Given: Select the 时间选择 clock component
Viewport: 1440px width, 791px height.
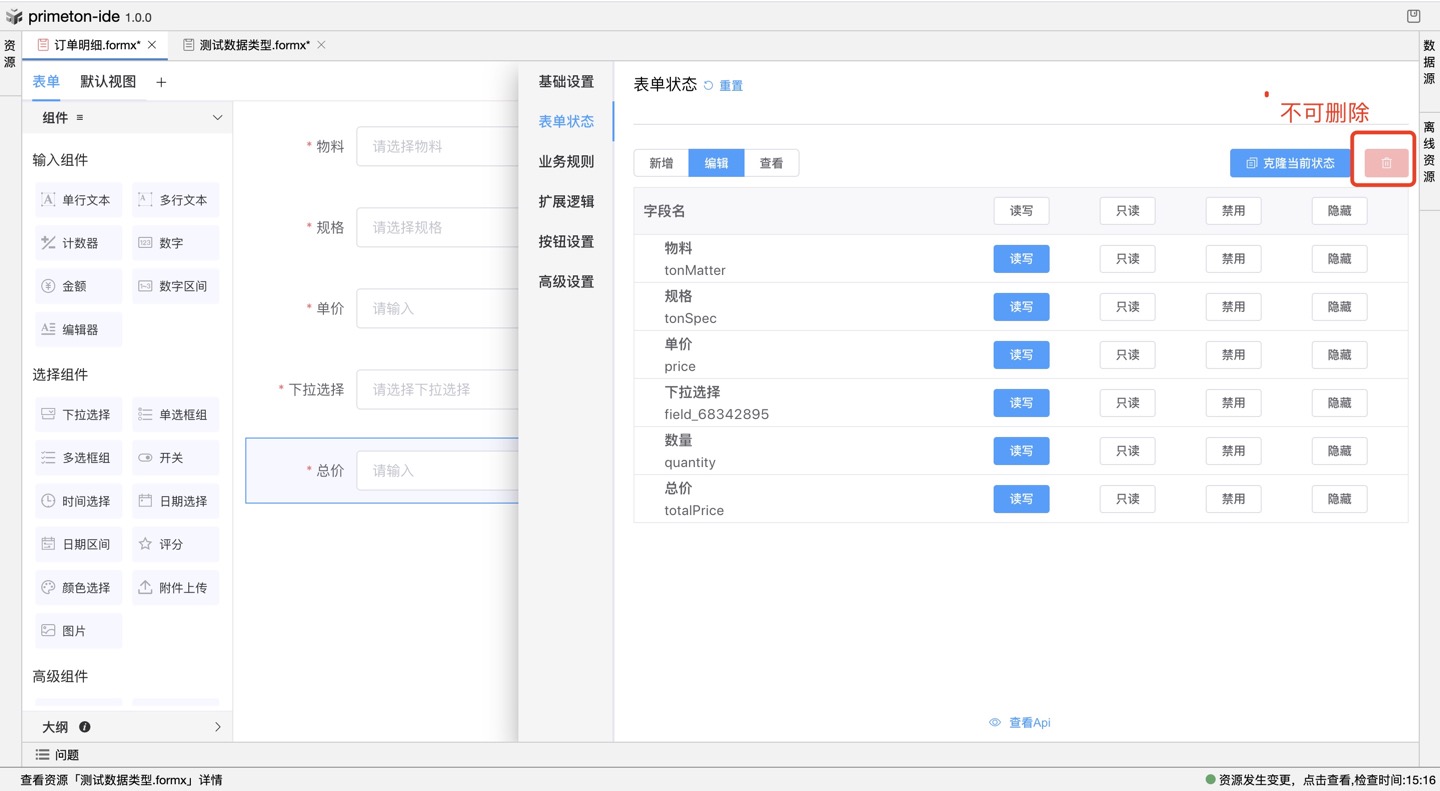Looking at the screenshot, I should tap(77, 501).
